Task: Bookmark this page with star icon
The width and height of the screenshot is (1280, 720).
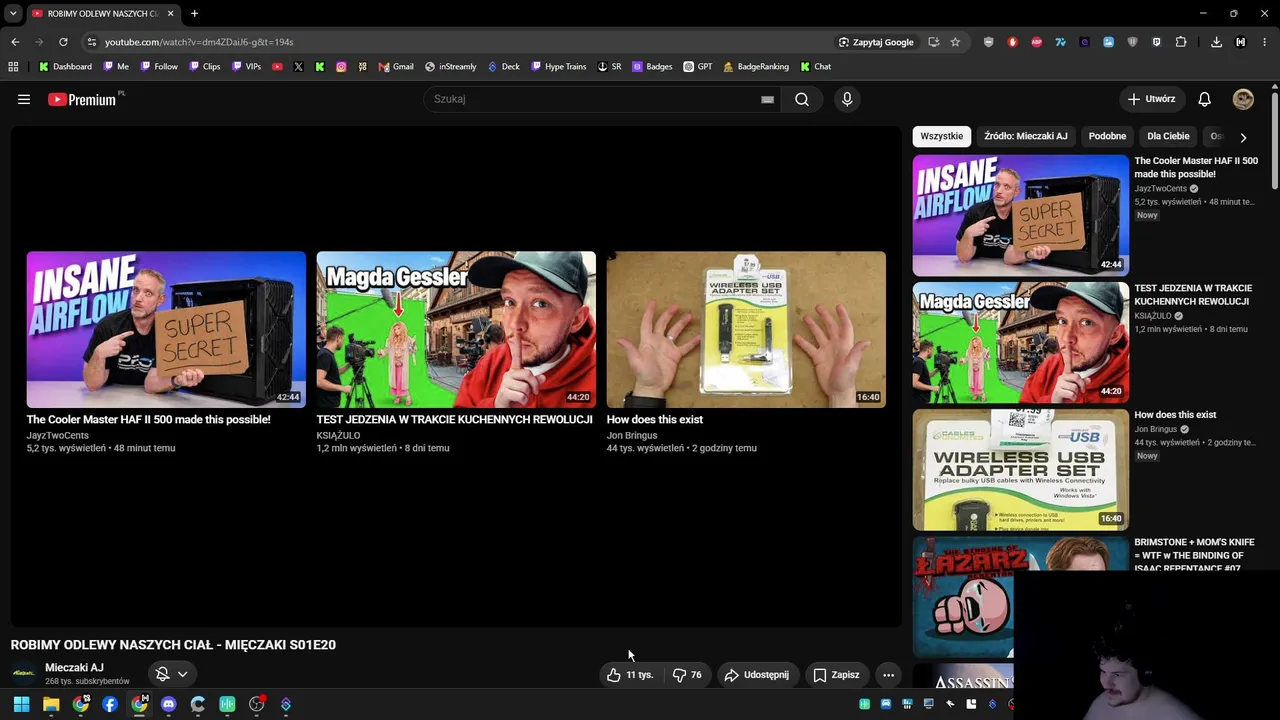Action: tap(955, 42)
